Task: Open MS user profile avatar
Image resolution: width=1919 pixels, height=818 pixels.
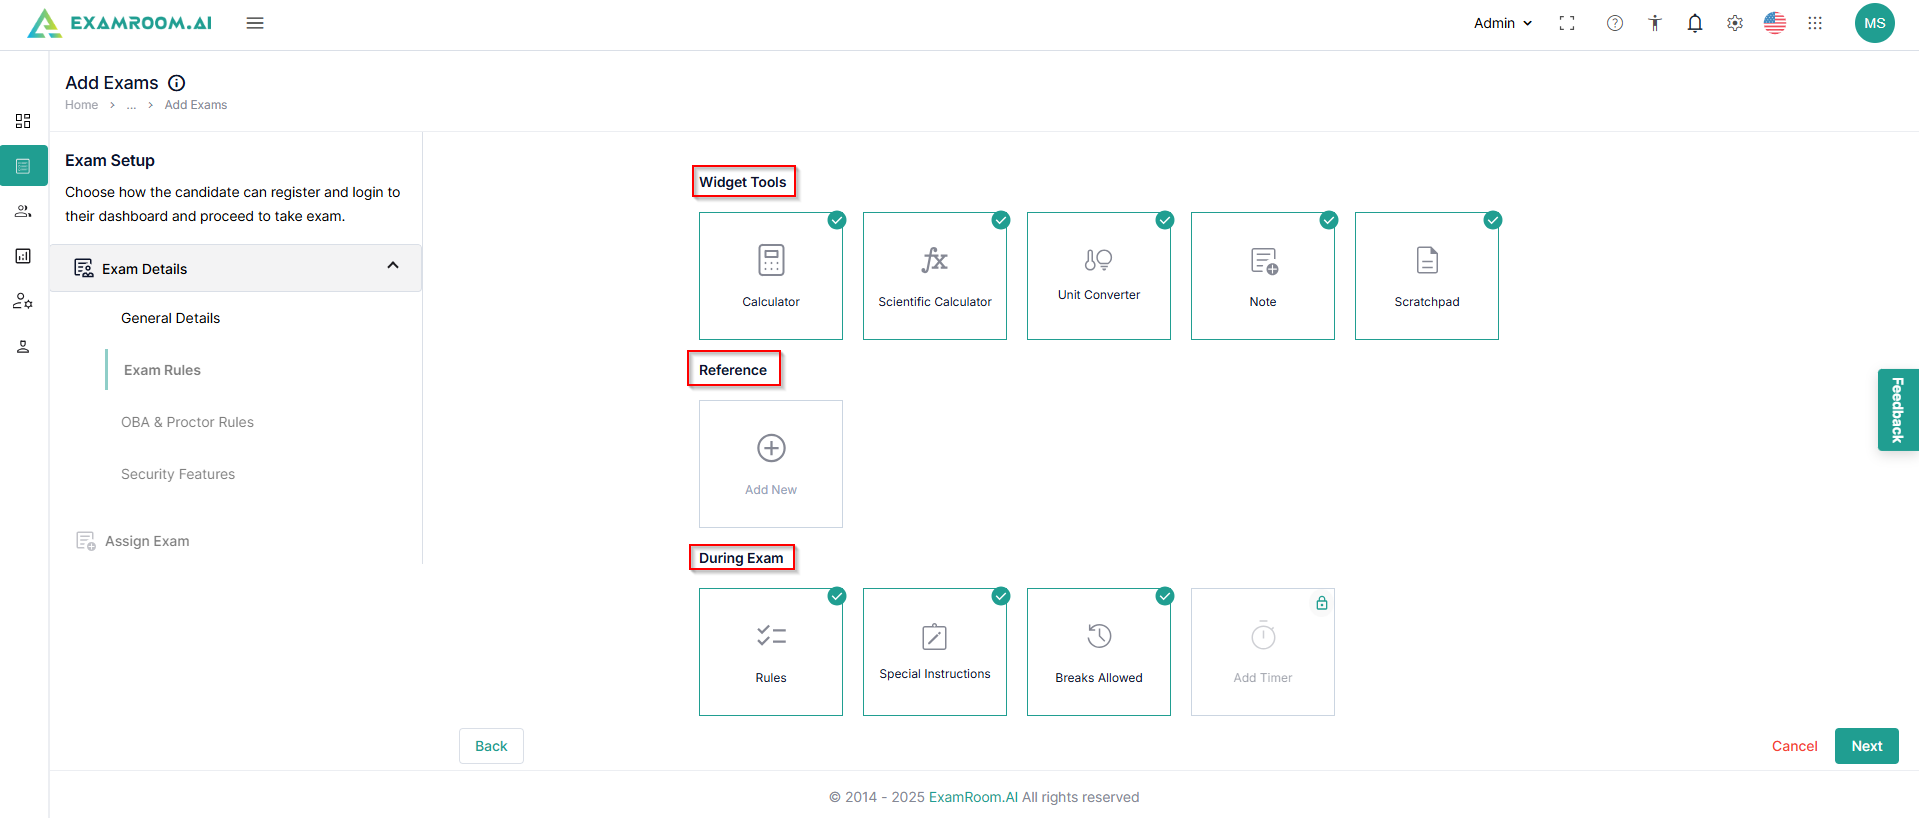Action: click(1875, 23)
